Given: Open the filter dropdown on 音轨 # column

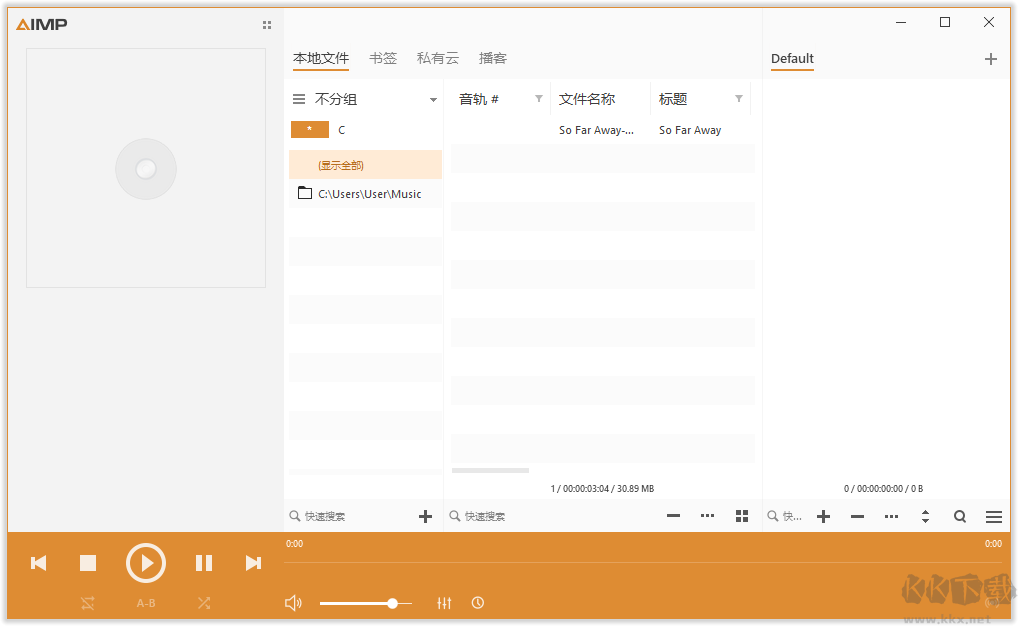Looking at the screenshot, I should (539, 99).
